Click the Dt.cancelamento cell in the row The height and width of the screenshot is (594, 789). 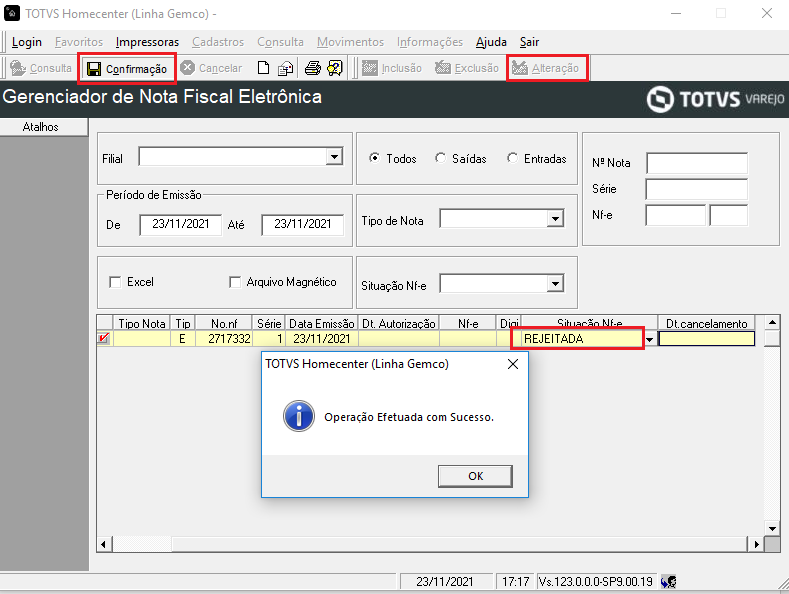706,339
